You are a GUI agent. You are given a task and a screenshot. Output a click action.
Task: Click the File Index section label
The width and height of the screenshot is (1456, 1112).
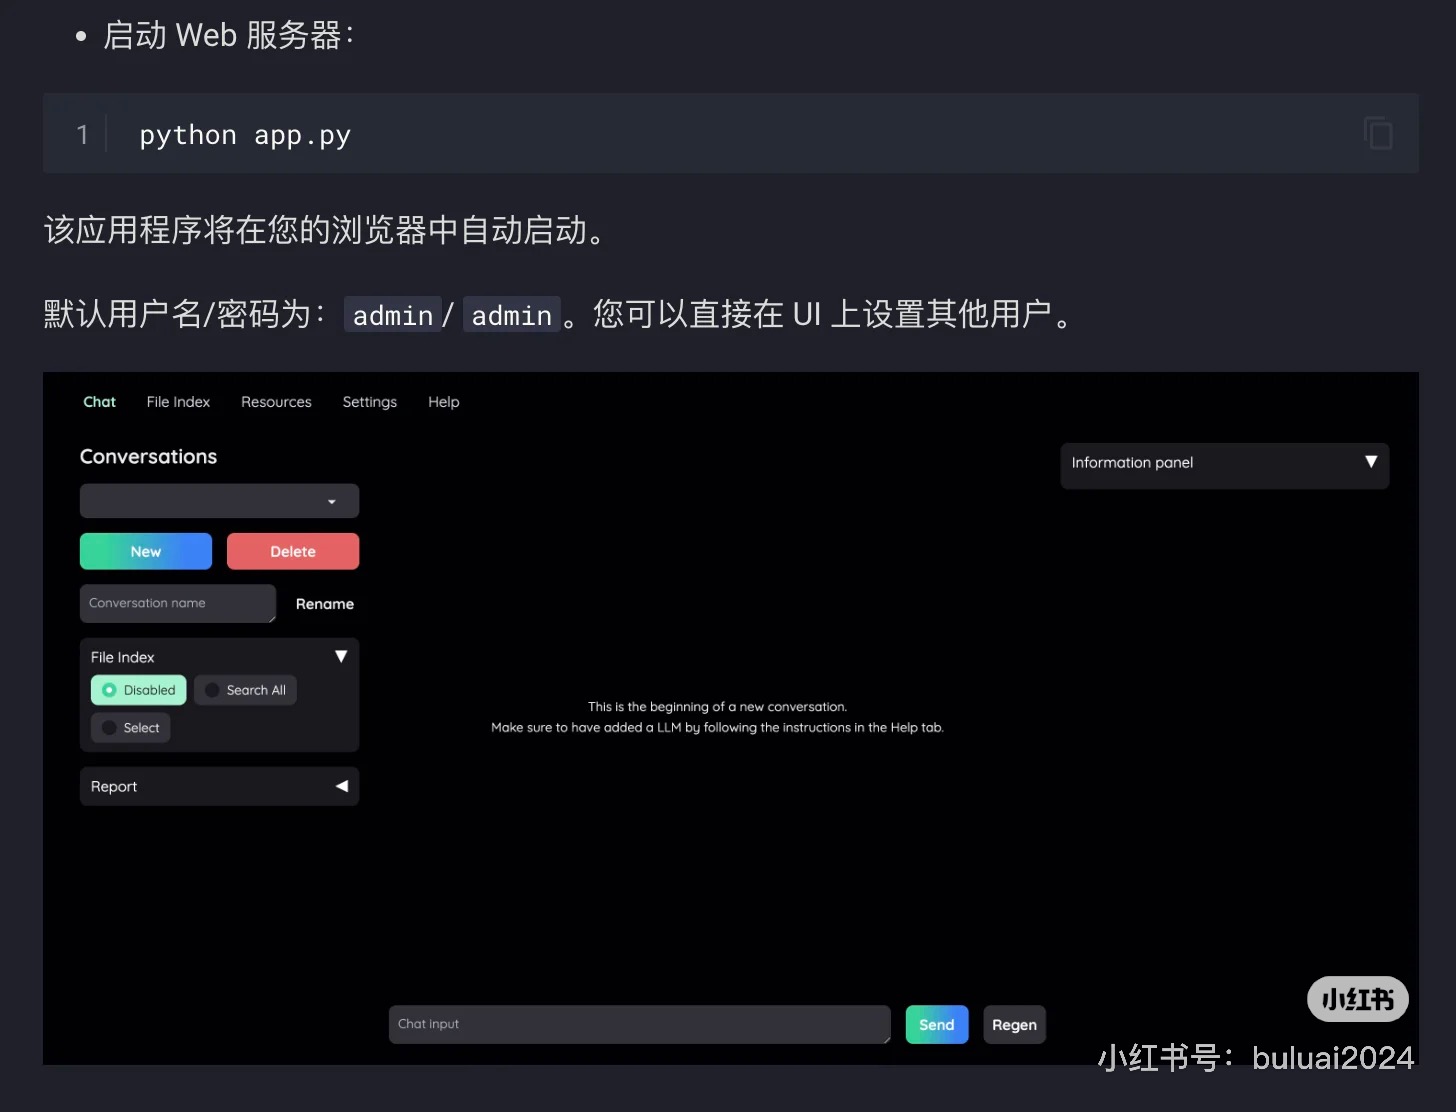(123, 657)
